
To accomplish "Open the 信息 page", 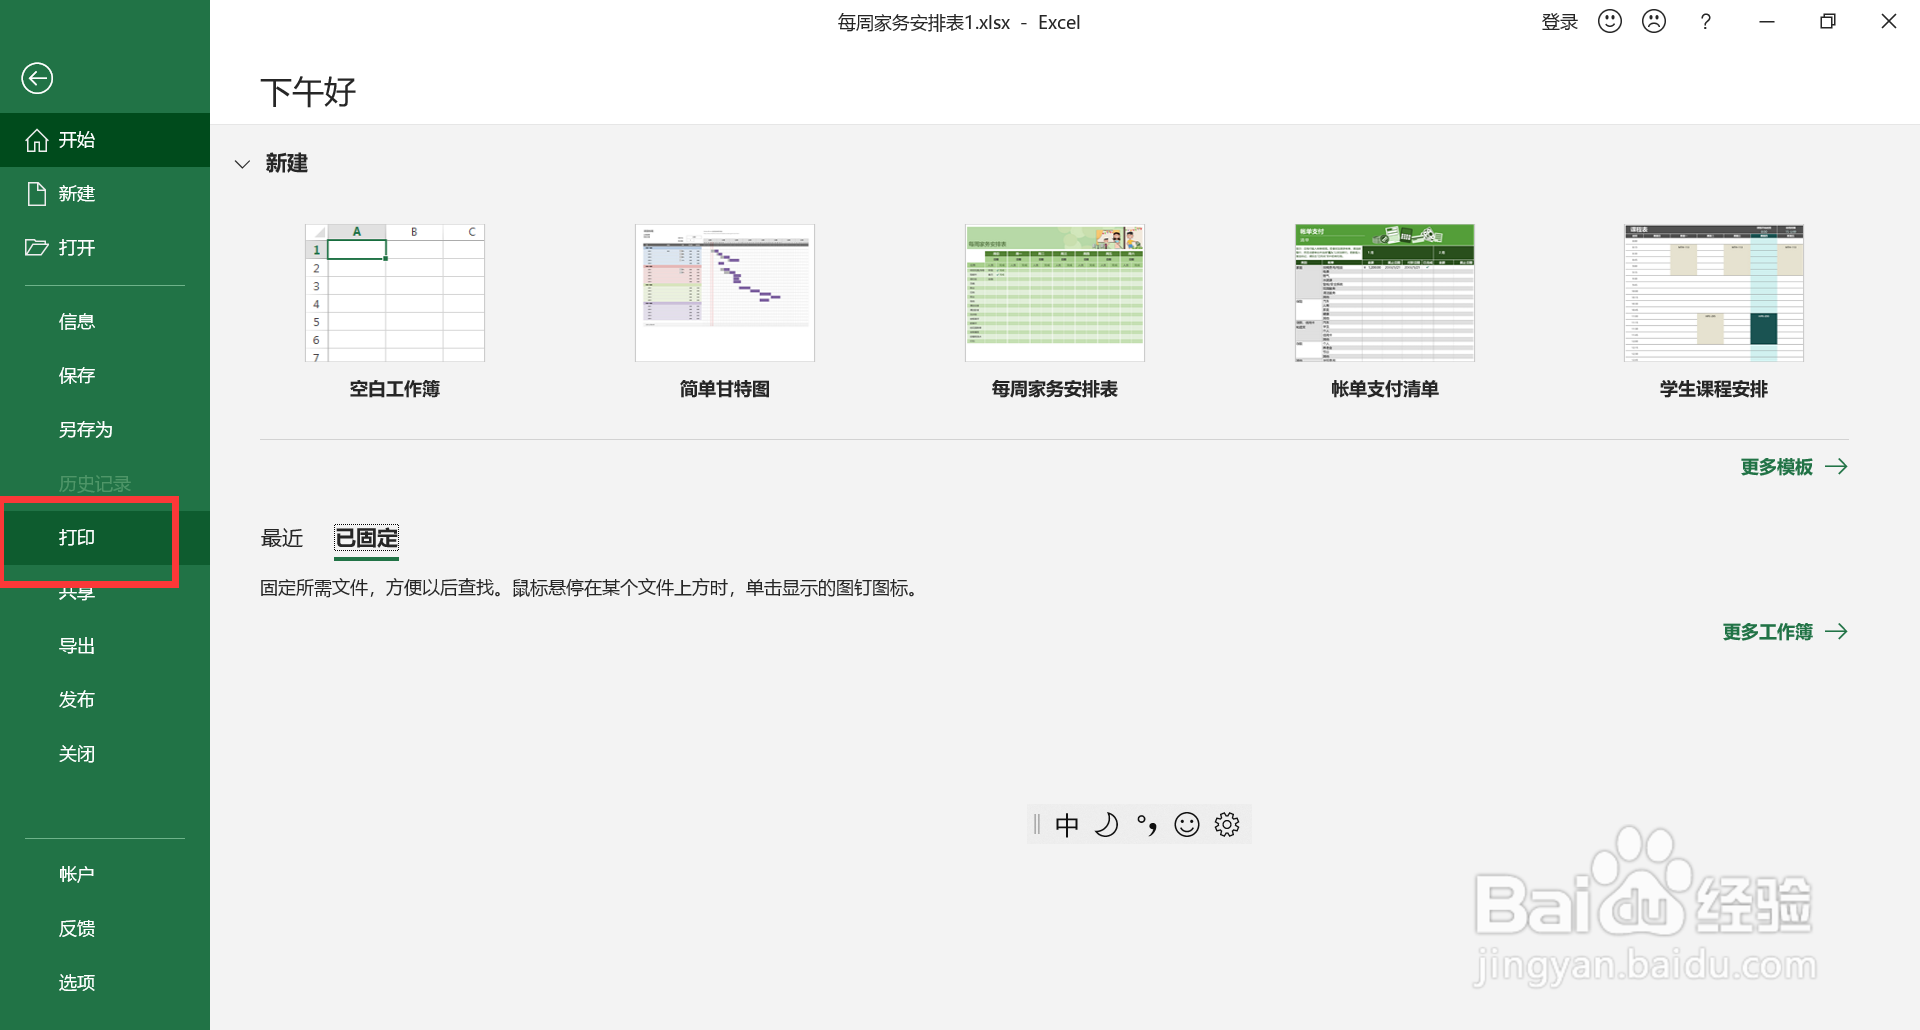I will point(105,322).
